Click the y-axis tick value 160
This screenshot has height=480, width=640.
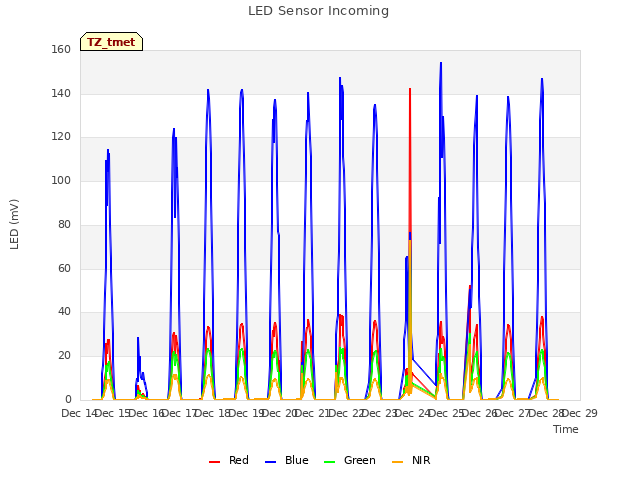click(61, 49)
